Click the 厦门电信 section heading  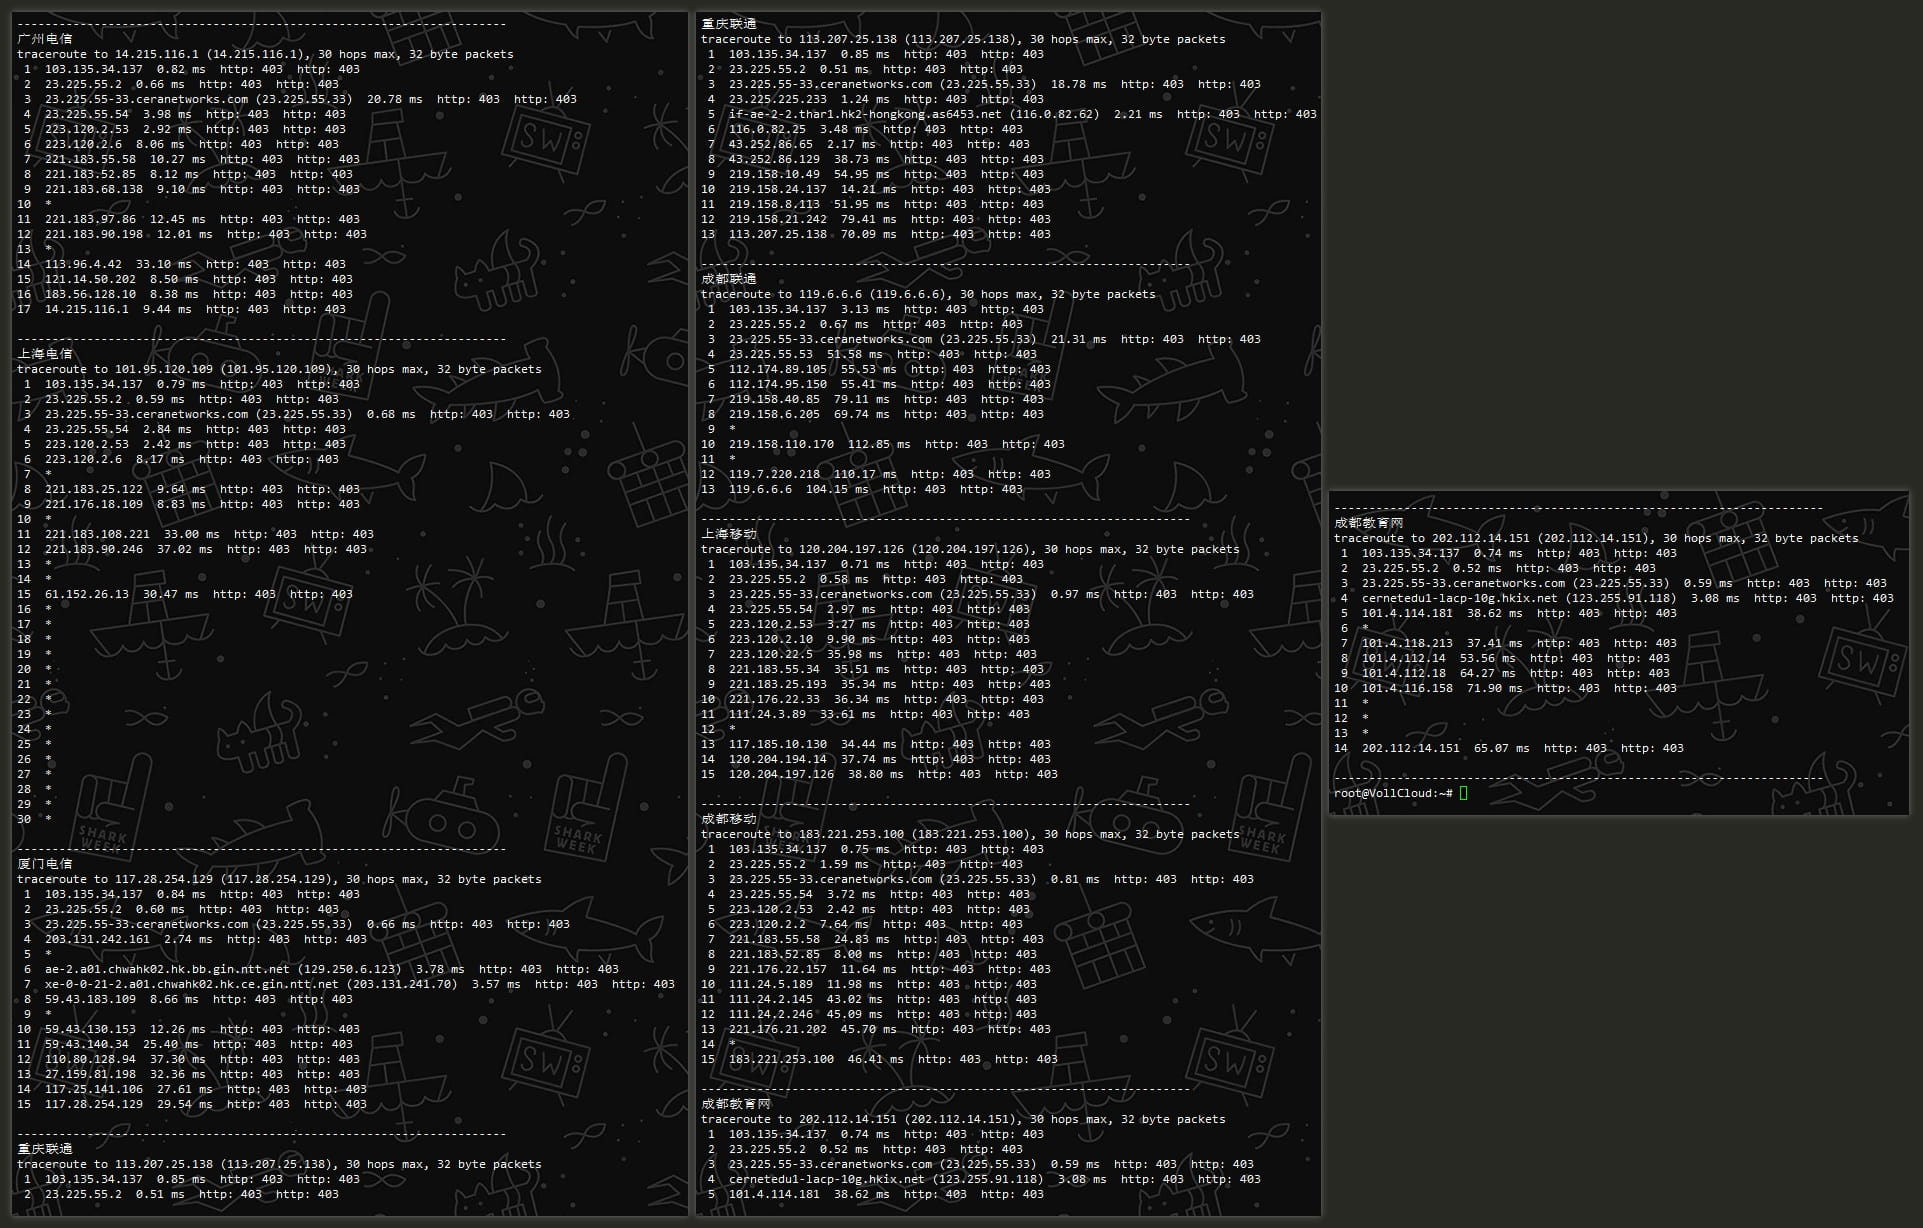tap(45, 864)
